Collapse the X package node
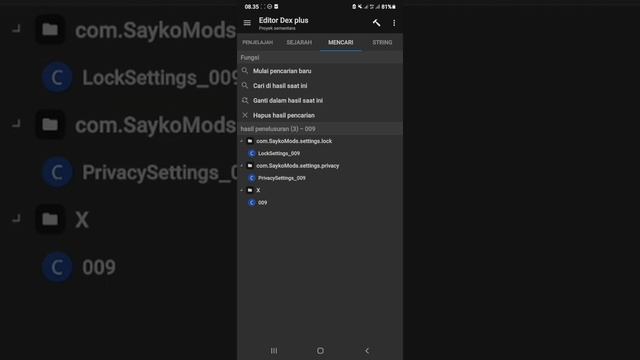The height and width of the screenshot is (360, 640). click(x=242, y=190)
